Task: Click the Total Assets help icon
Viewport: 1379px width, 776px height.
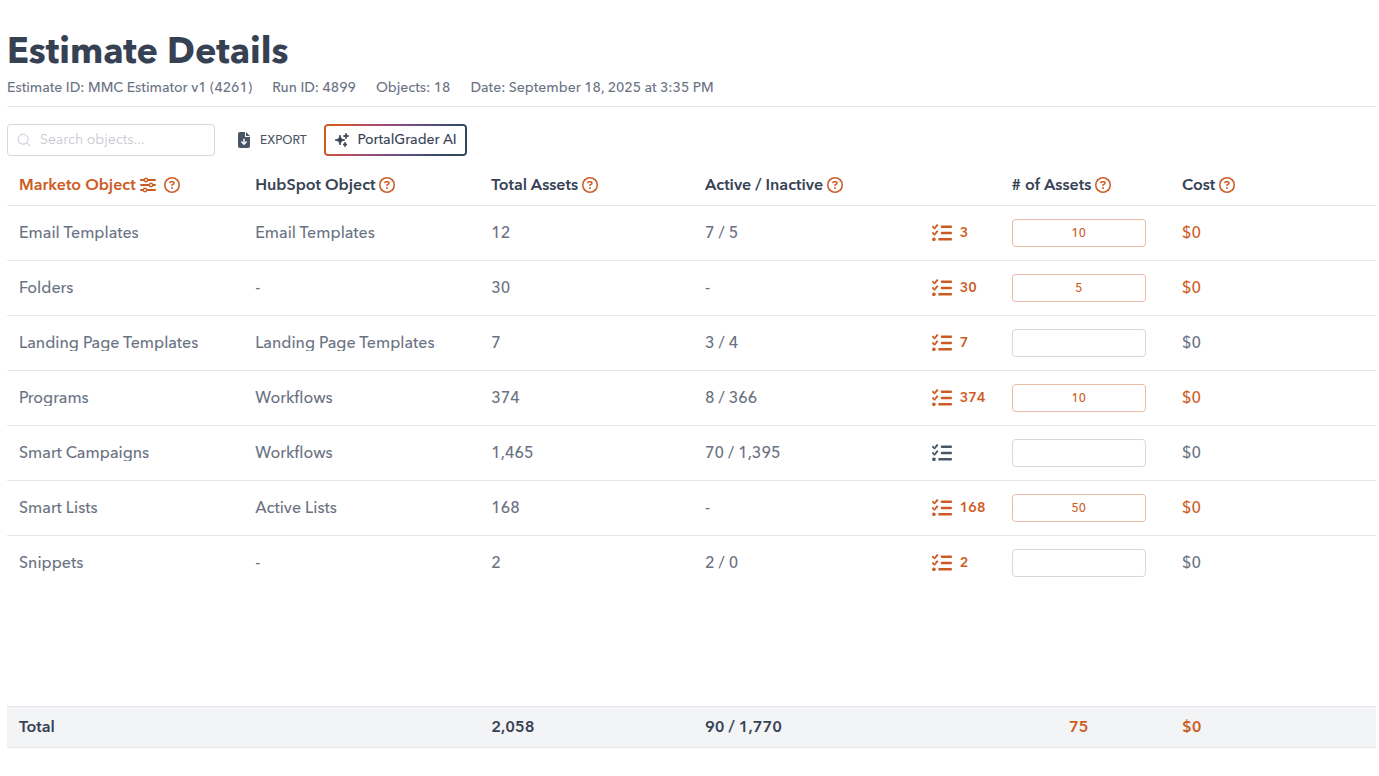Action: coord(590,185)
